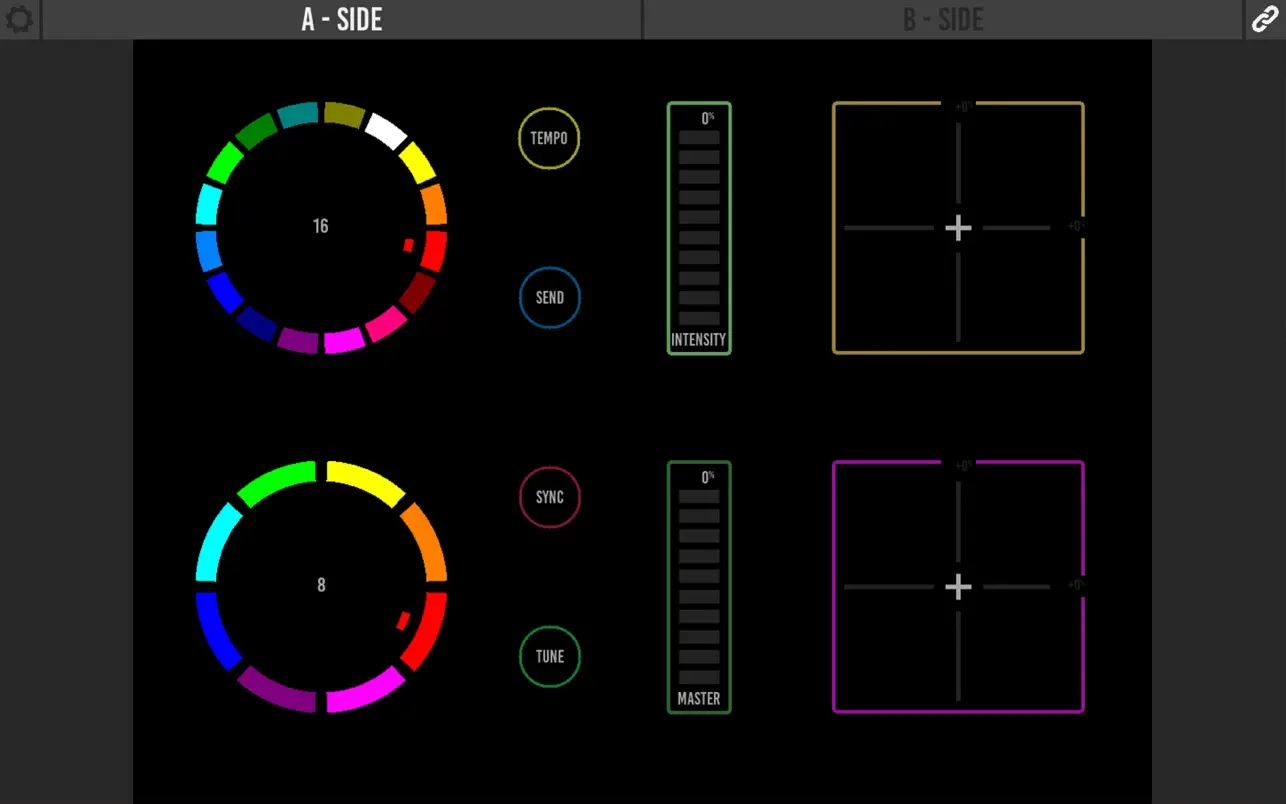Toggle the SEND circle button
1286x804 pixels.
click(549, 297)
